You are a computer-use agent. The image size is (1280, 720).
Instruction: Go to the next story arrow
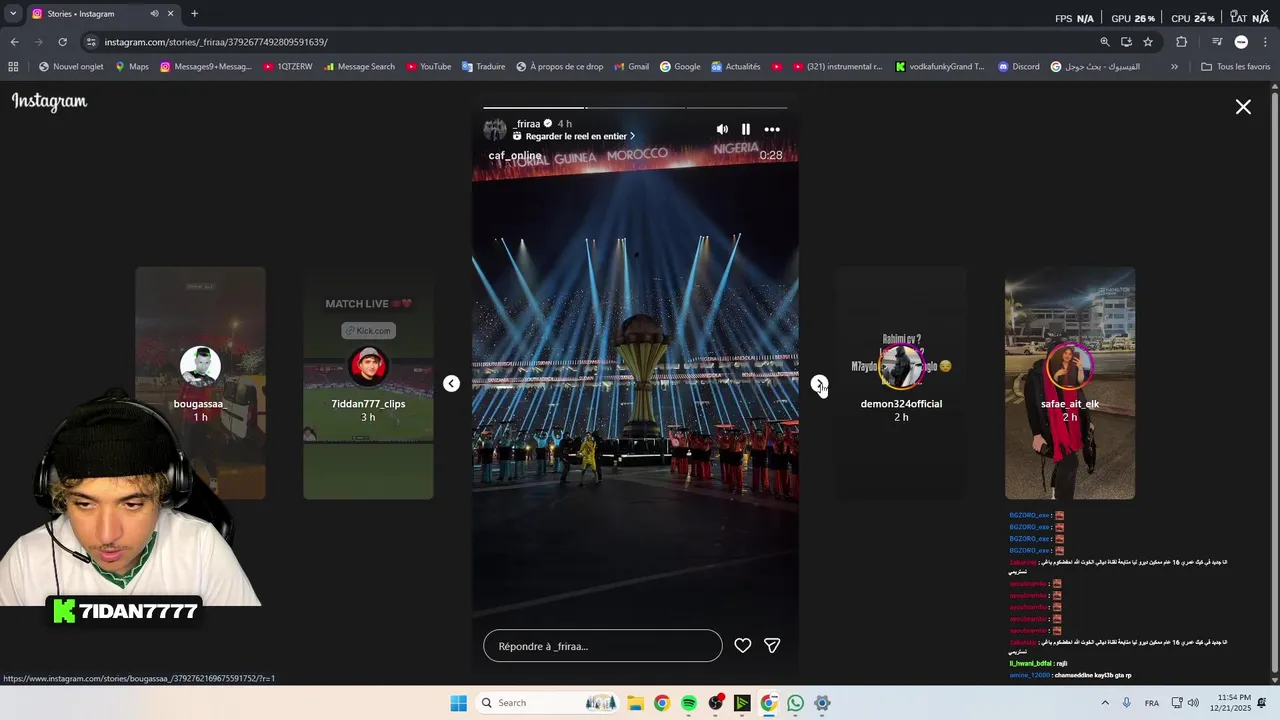[x=819, y=384]
